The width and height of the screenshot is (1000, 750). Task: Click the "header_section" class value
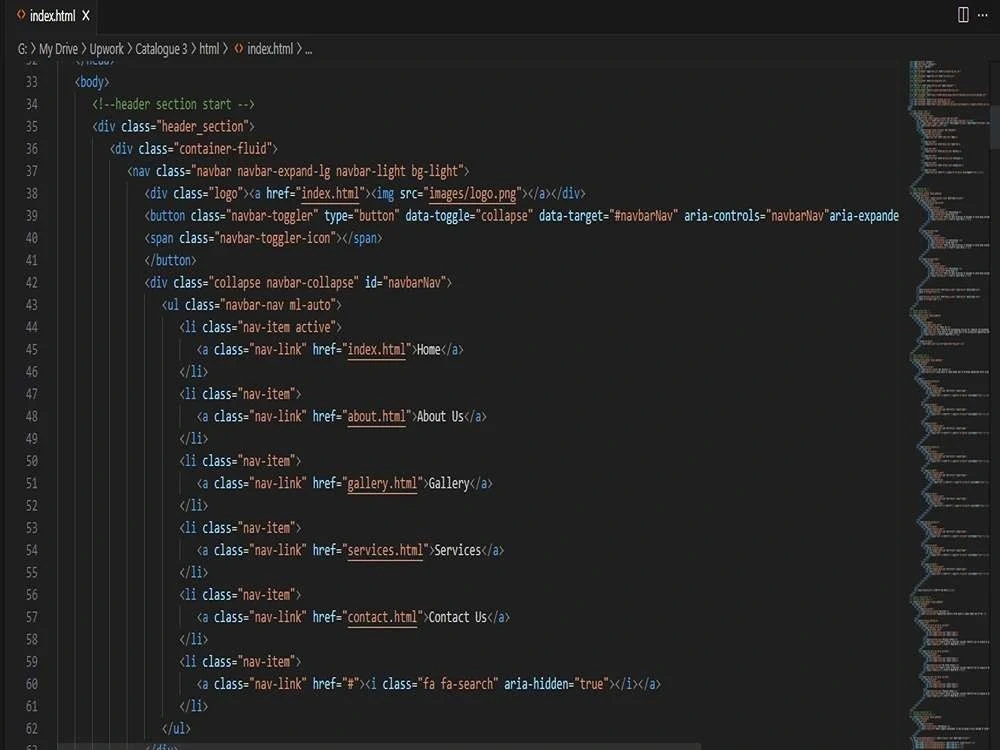202,127
